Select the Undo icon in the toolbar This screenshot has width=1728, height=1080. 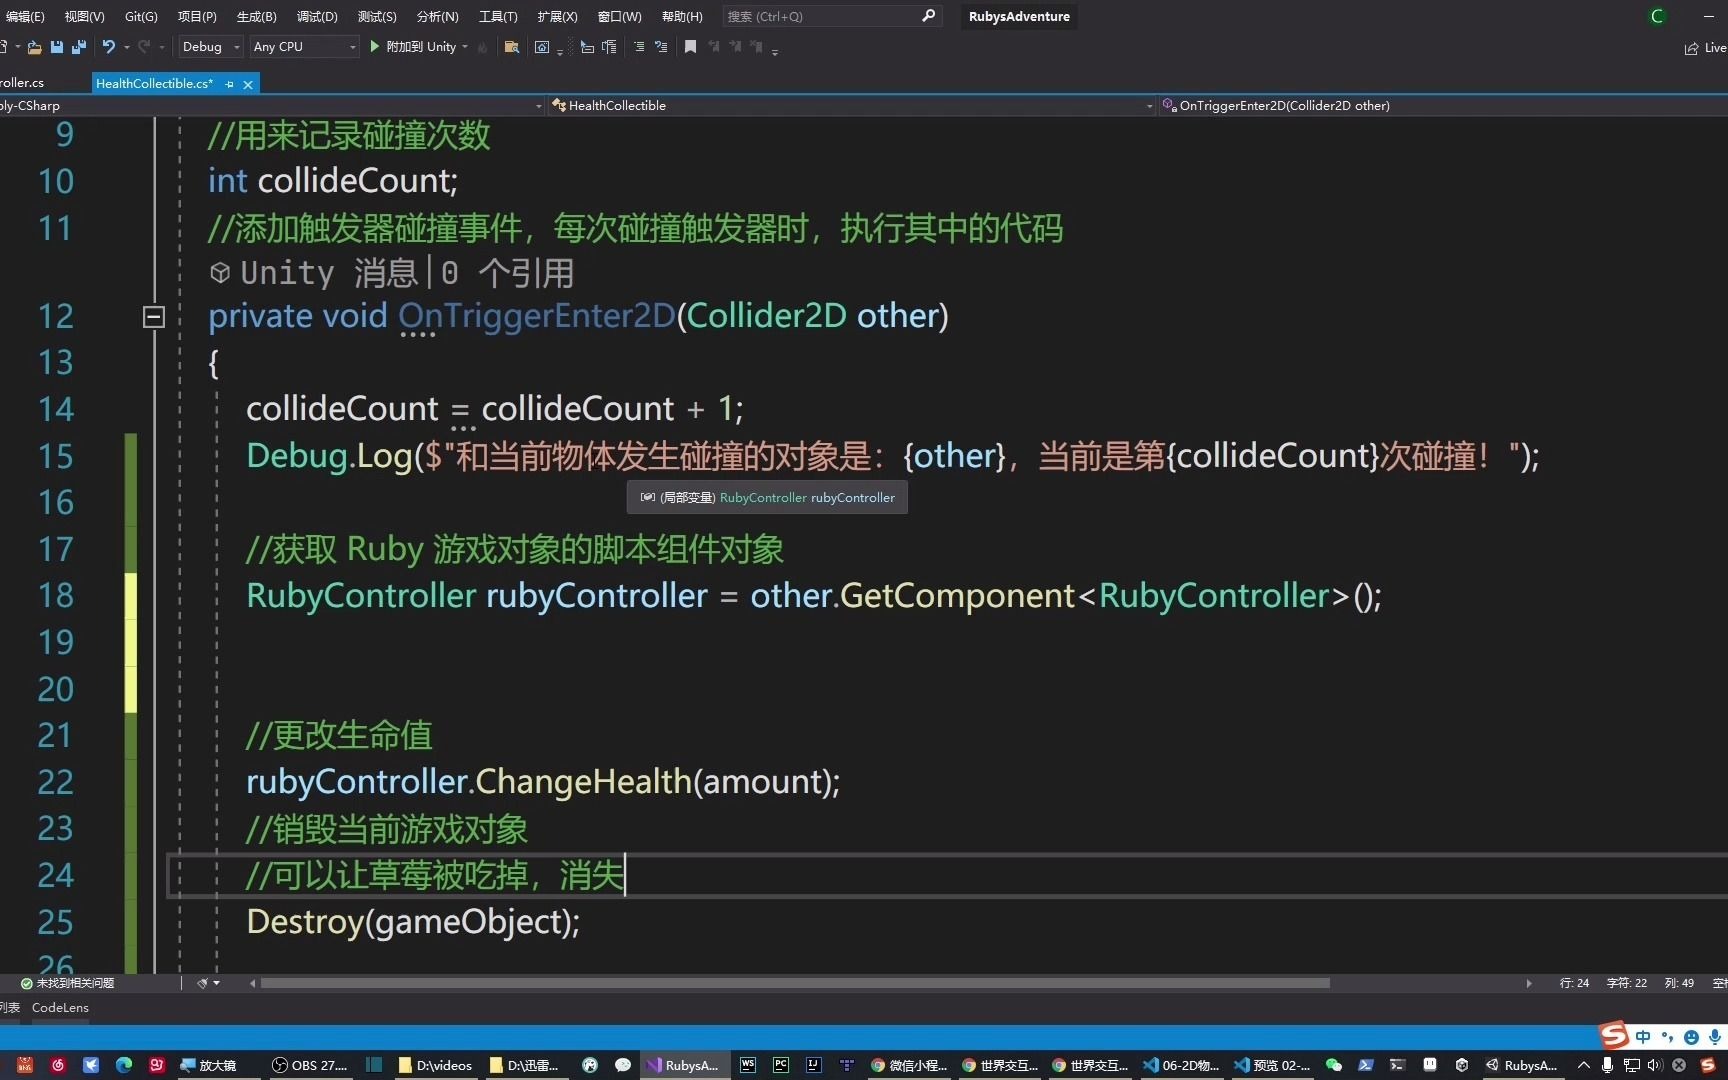(108, 47)
